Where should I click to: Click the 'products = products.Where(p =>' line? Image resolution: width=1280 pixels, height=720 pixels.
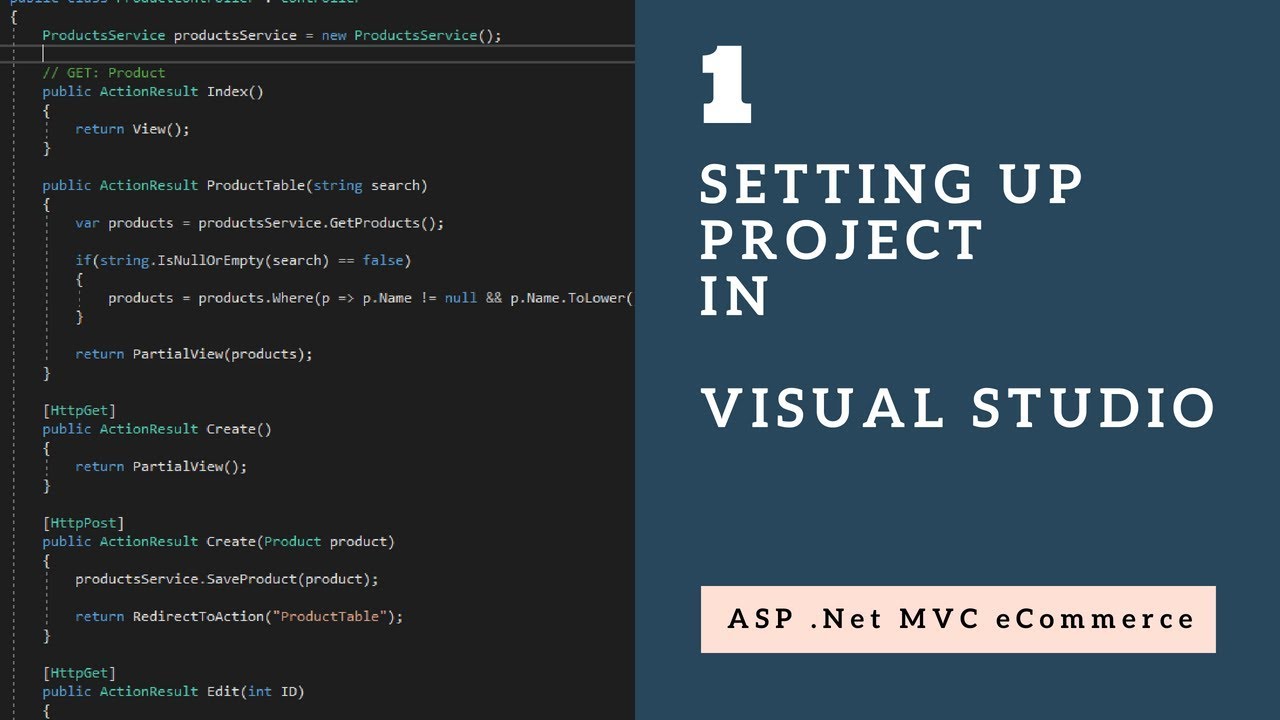pyautogui.click(x=371, y=298)
